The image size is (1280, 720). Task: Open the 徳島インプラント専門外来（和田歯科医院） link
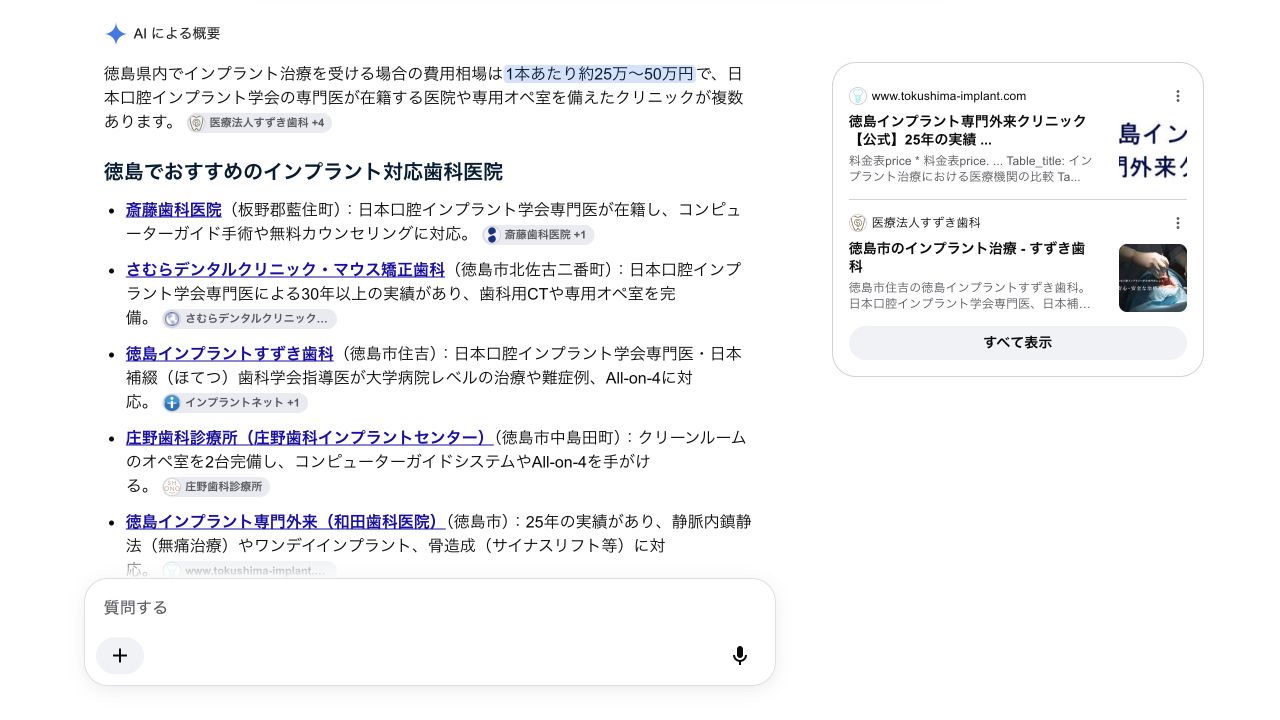[x=286, y=522]
